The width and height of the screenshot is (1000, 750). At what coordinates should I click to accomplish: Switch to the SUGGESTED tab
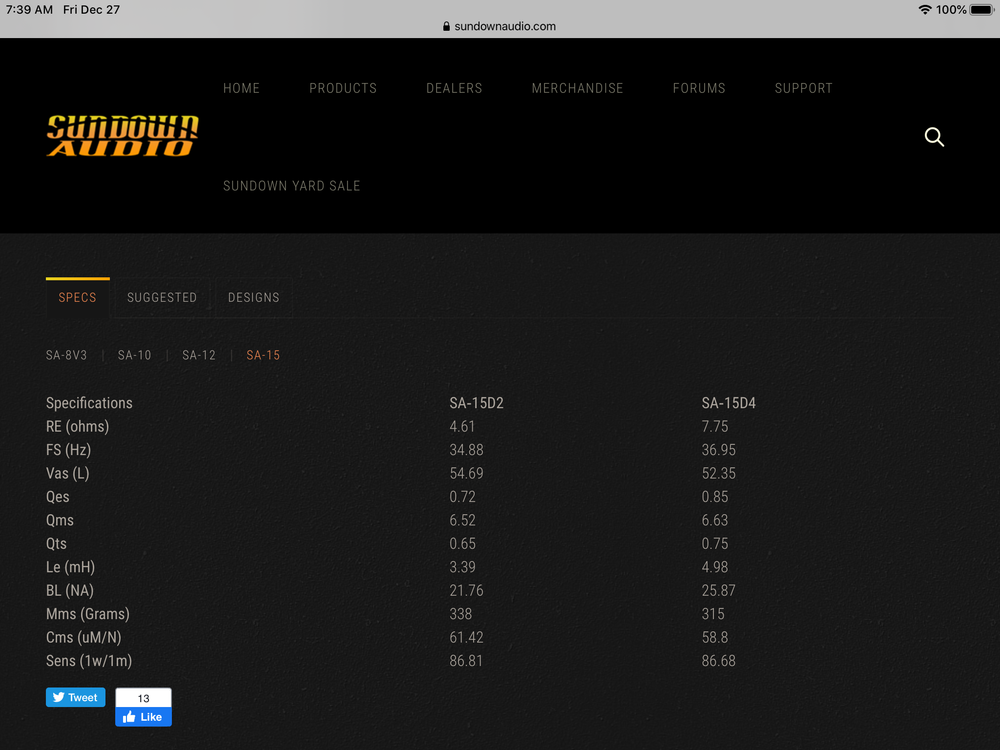pos(162,297)
